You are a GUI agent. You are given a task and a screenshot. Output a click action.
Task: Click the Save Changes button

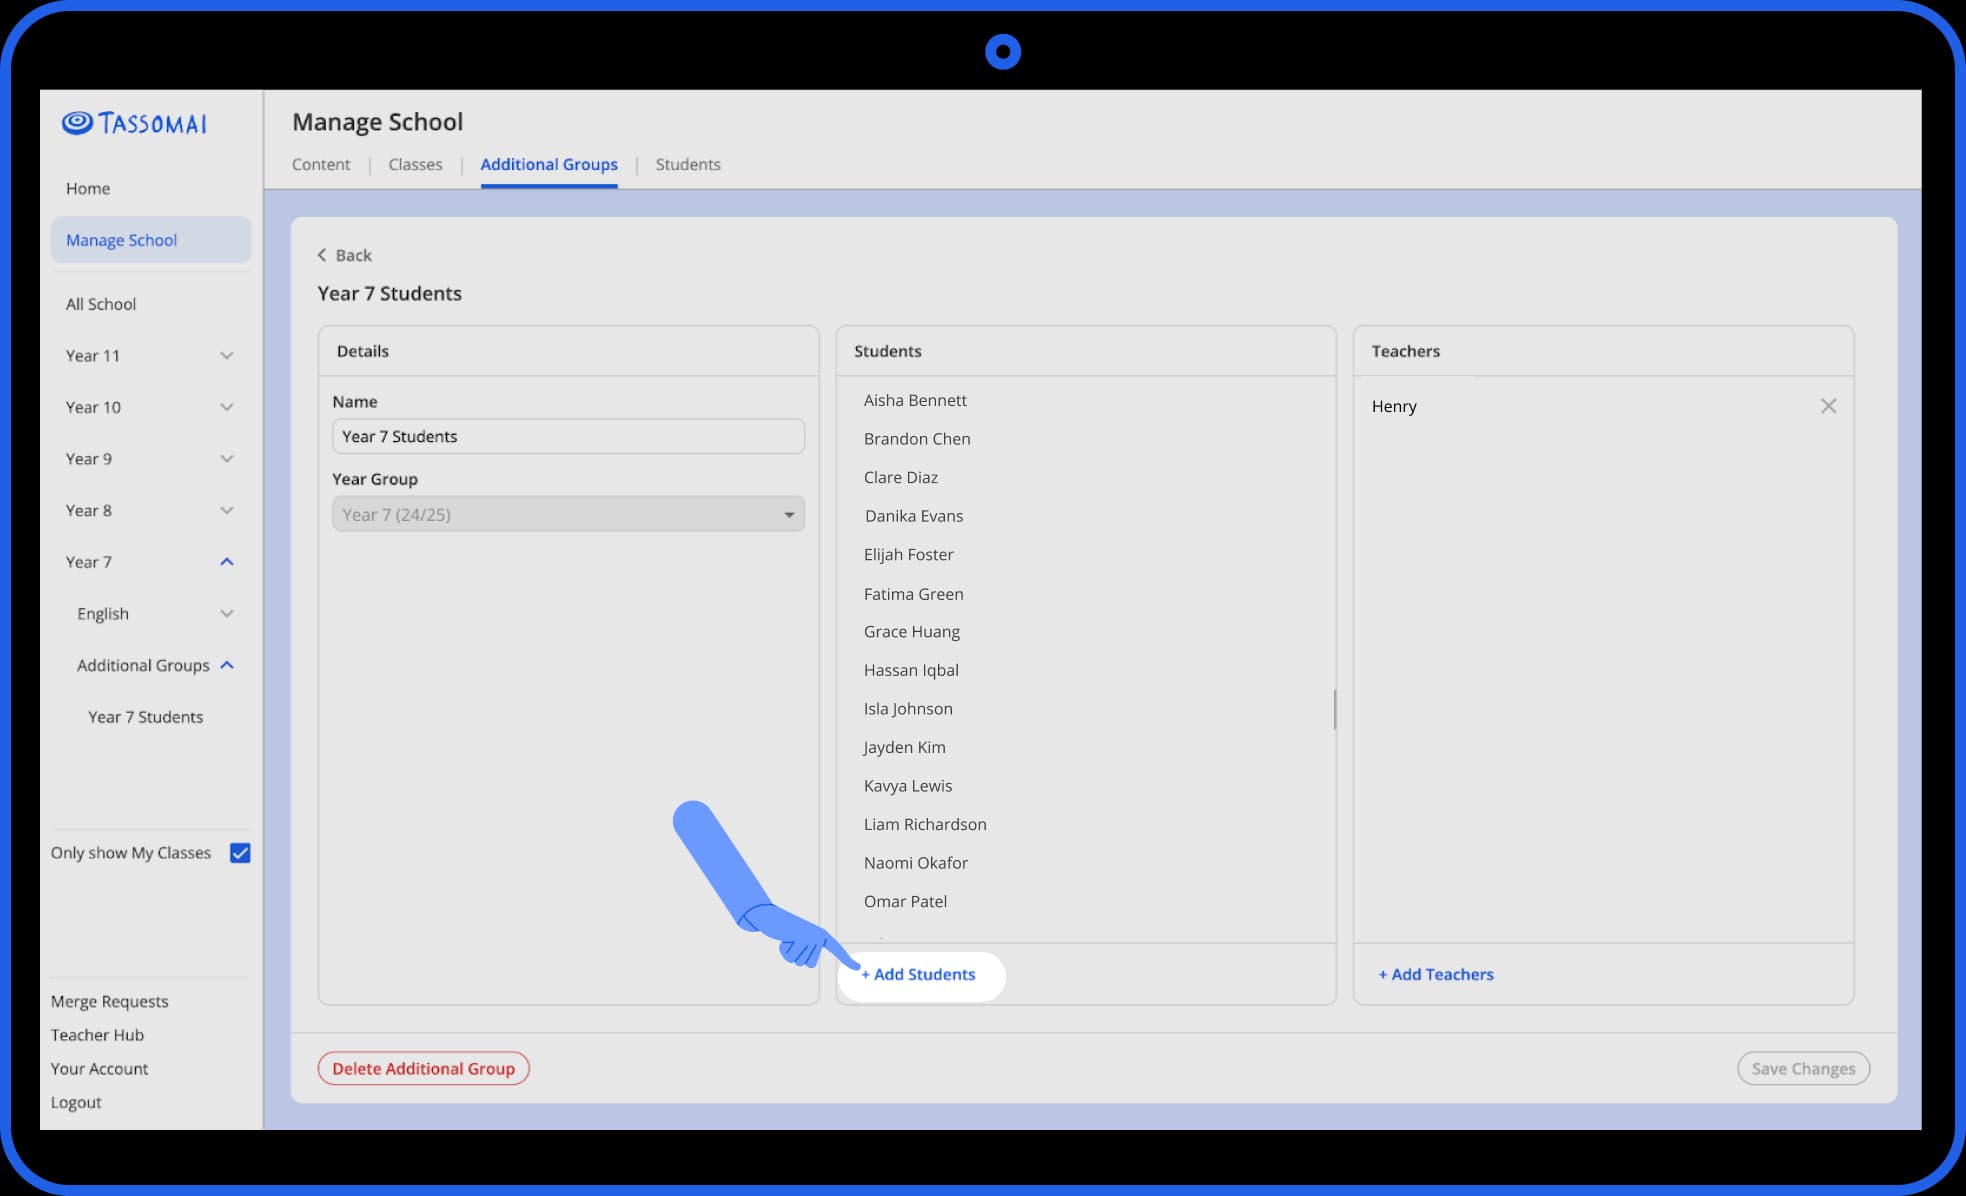1803,1068
